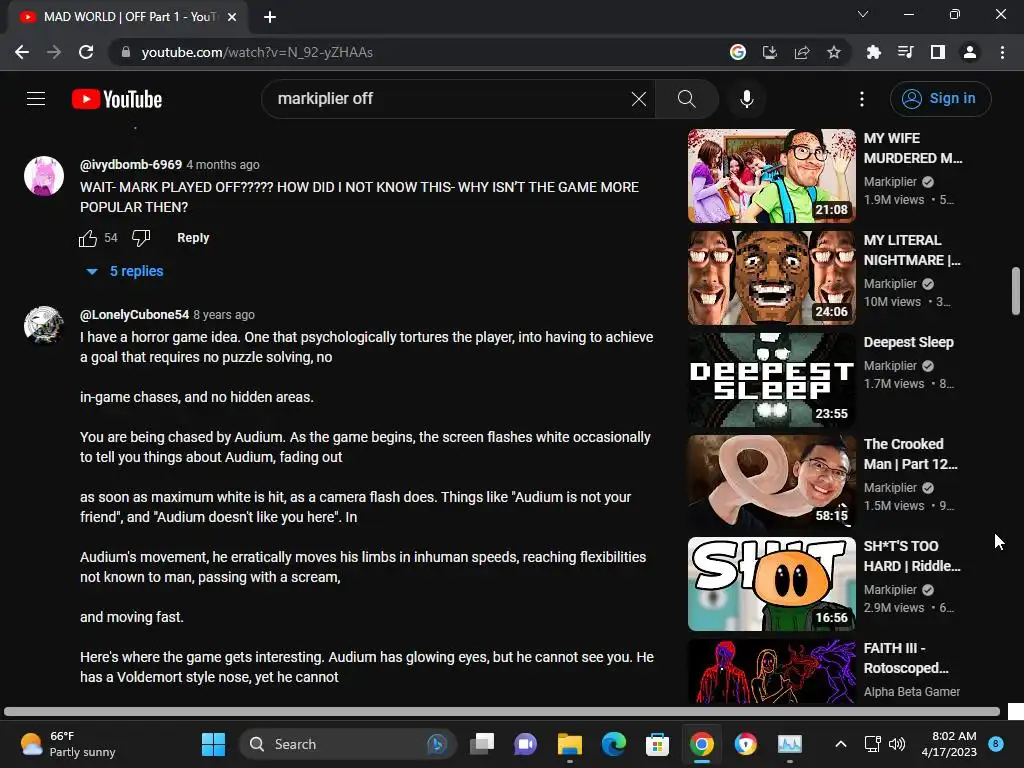Click the page vertical scrollbar thumb
The height and width of the screenshot is (768, 1024).
click(1016, 290)
